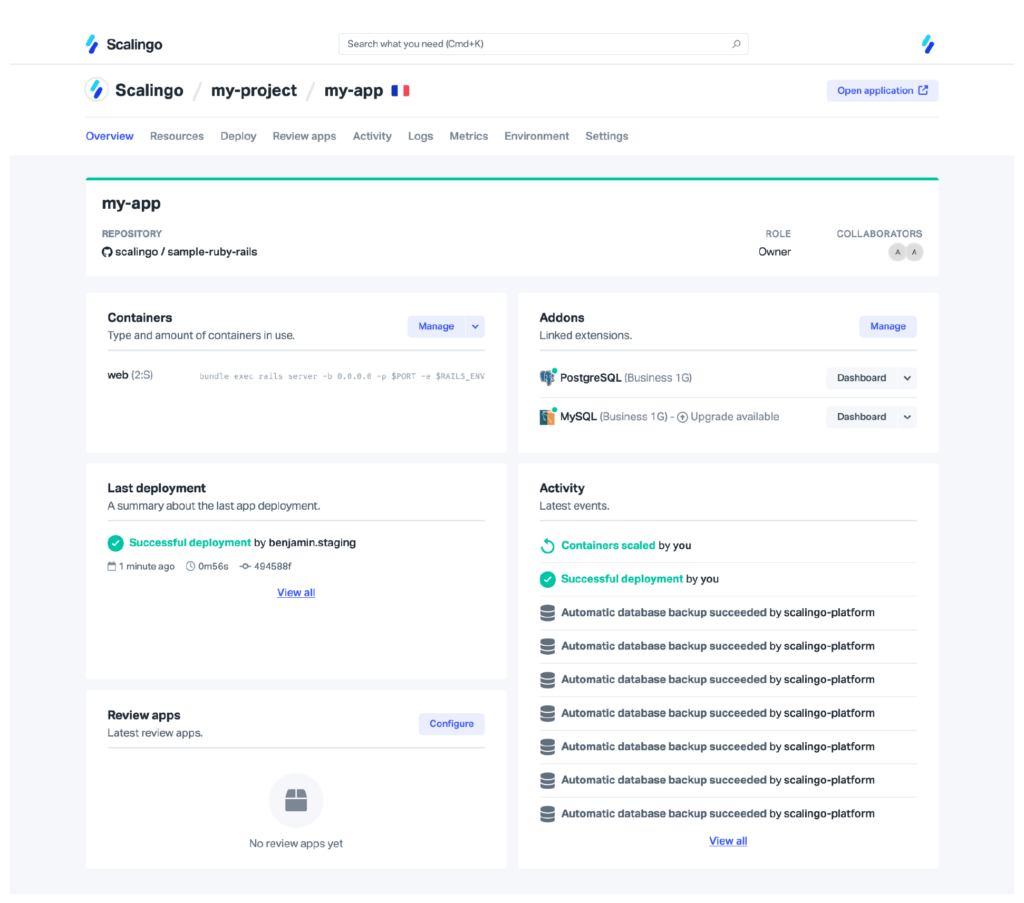Open the MySQL Dashboard button
Screen dimensions: 1024x903
click(x=861, y=417)
